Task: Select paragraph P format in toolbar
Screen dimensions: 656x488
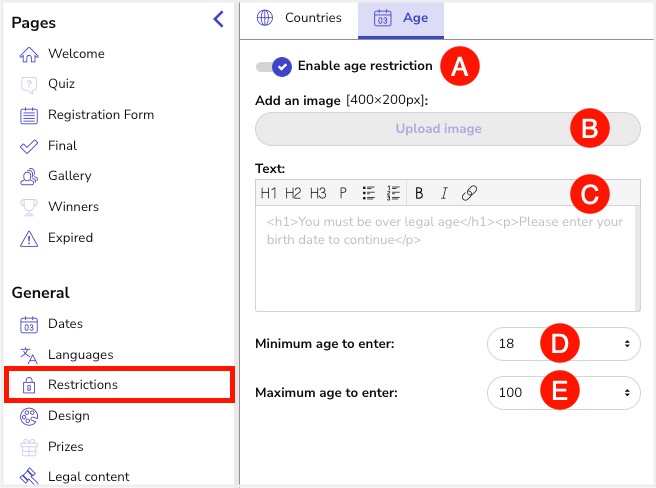Action: (x=343, y=193)
